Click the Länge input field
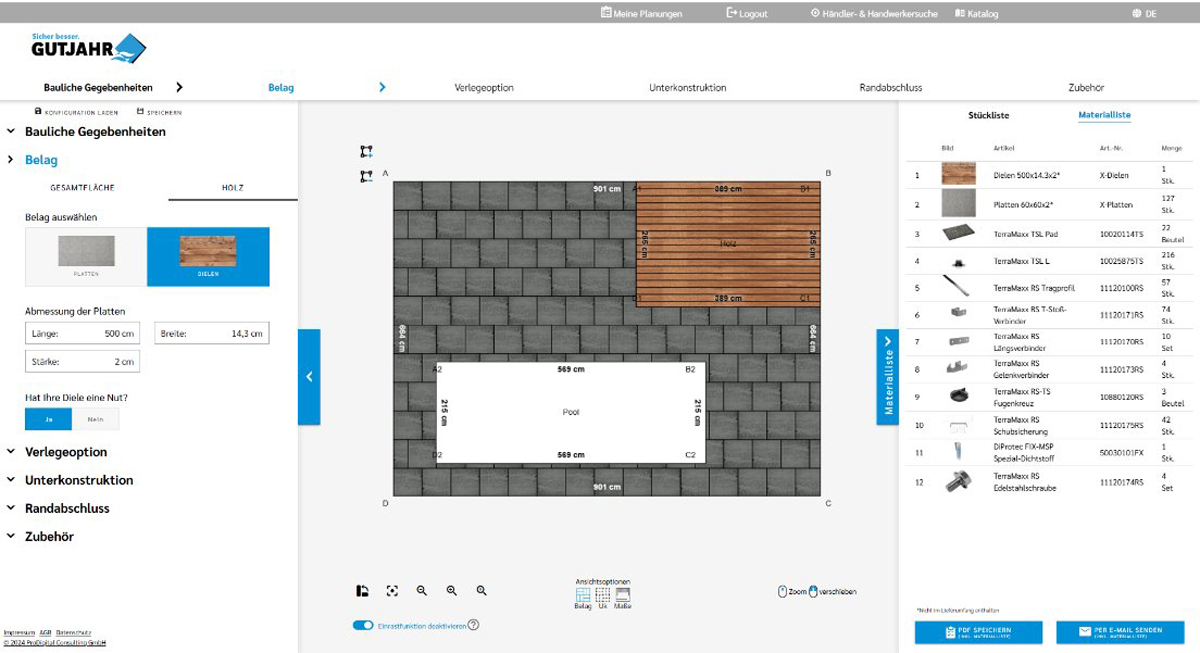Image resolution: width=1200 pixels, height=653 pixels. pyautogui.click(x=85, y=333)
